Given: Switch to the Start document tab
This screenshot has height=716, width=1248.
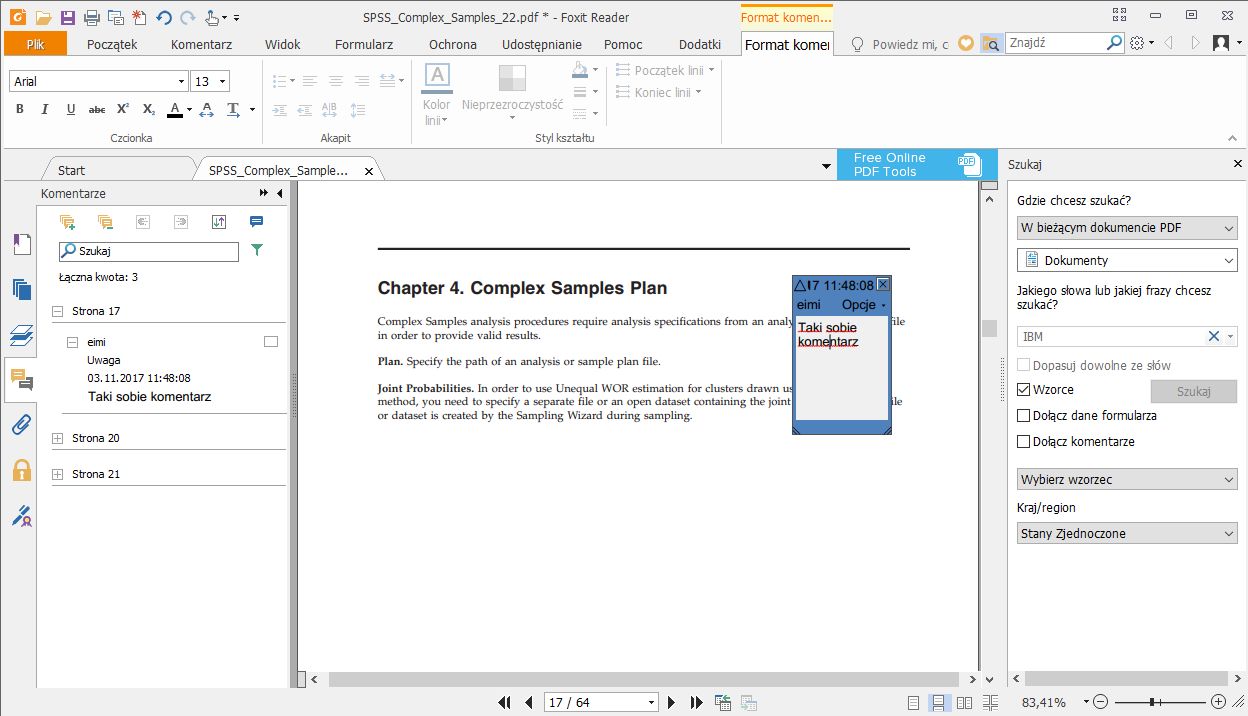Looking at the screenshot, I should click(x=72, y=171).
